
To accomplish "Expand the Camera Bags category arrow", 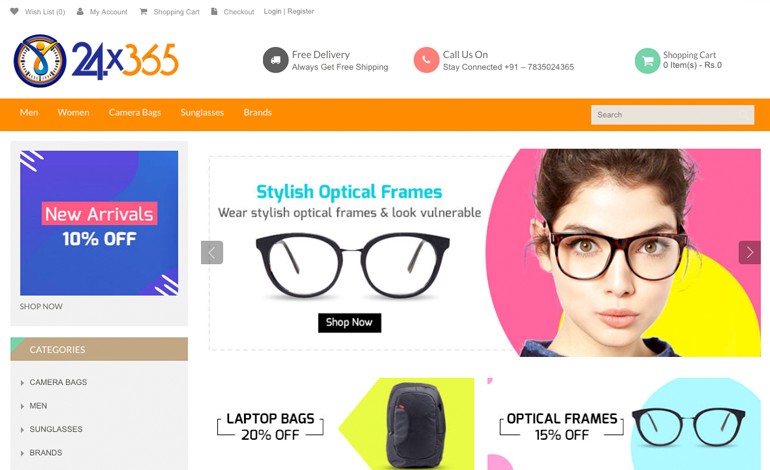I will [x=22, y=383].
